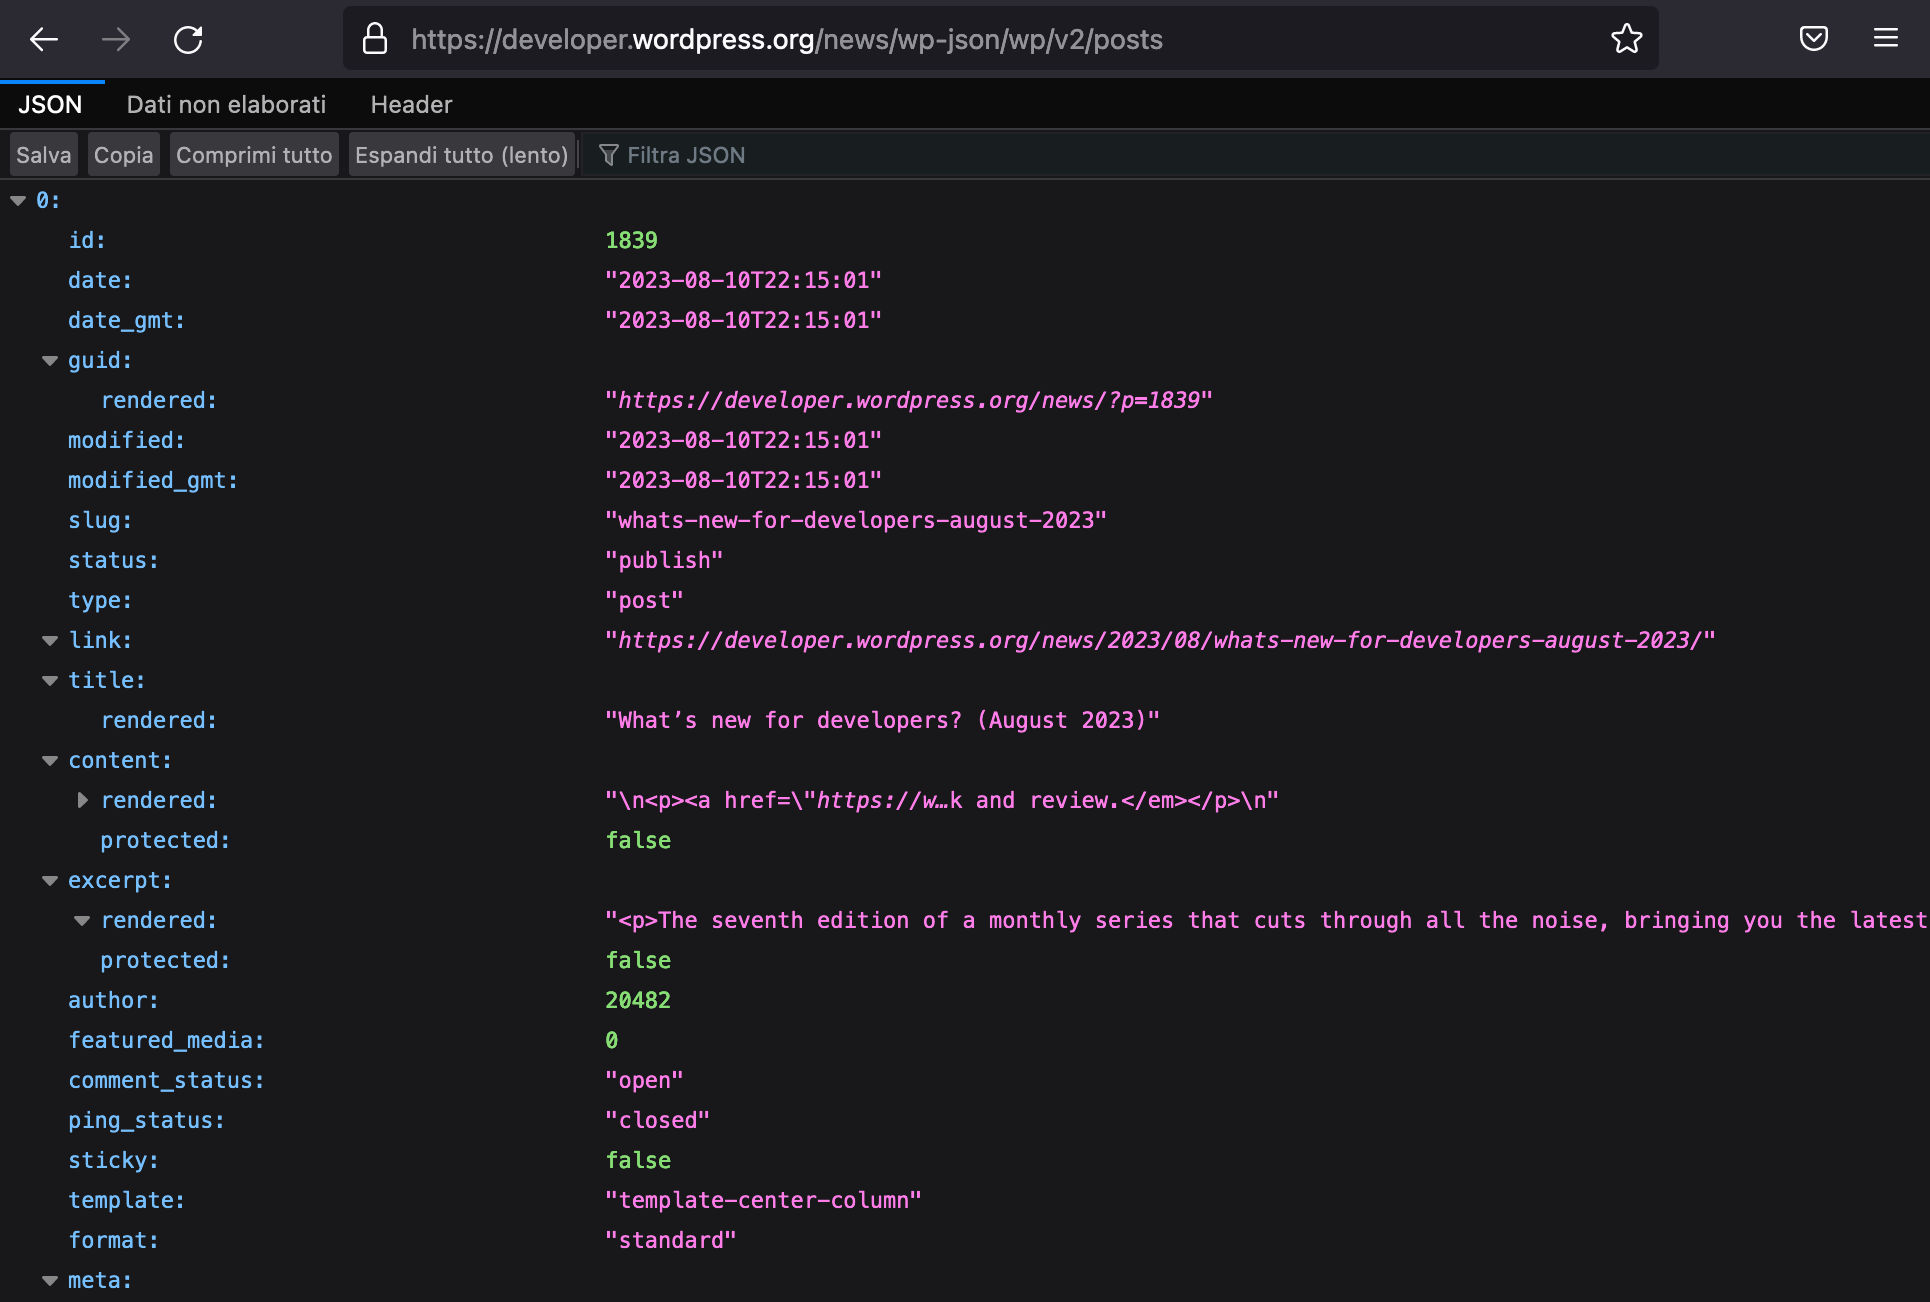Click the slug value whats-new-for-developers-august-2023

856,520
